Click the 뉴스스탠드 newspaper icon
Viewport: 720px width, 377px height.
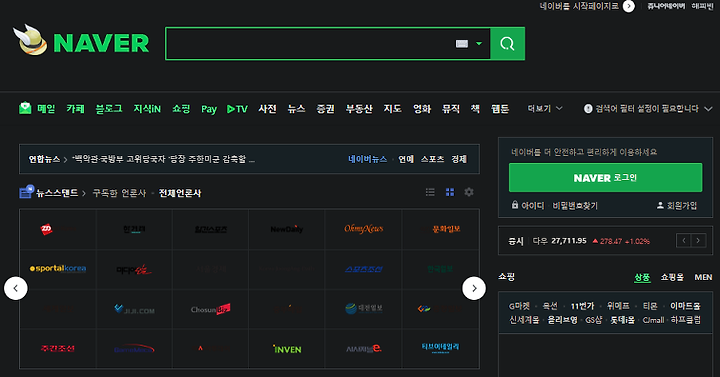pyautogui.click(x=26, y=192)
